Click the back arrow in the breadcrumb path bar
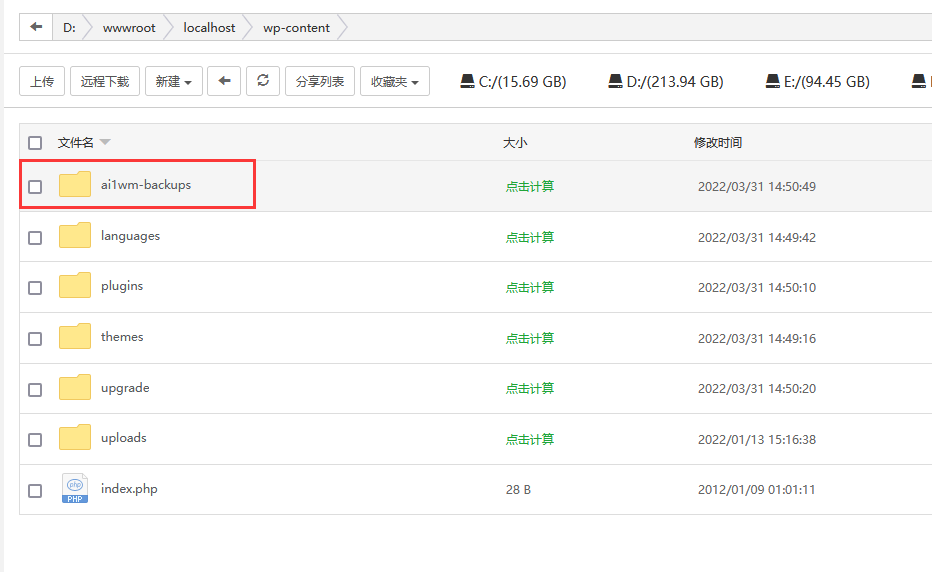The height and width of the screenshot is (572, 932). [36, 27]
